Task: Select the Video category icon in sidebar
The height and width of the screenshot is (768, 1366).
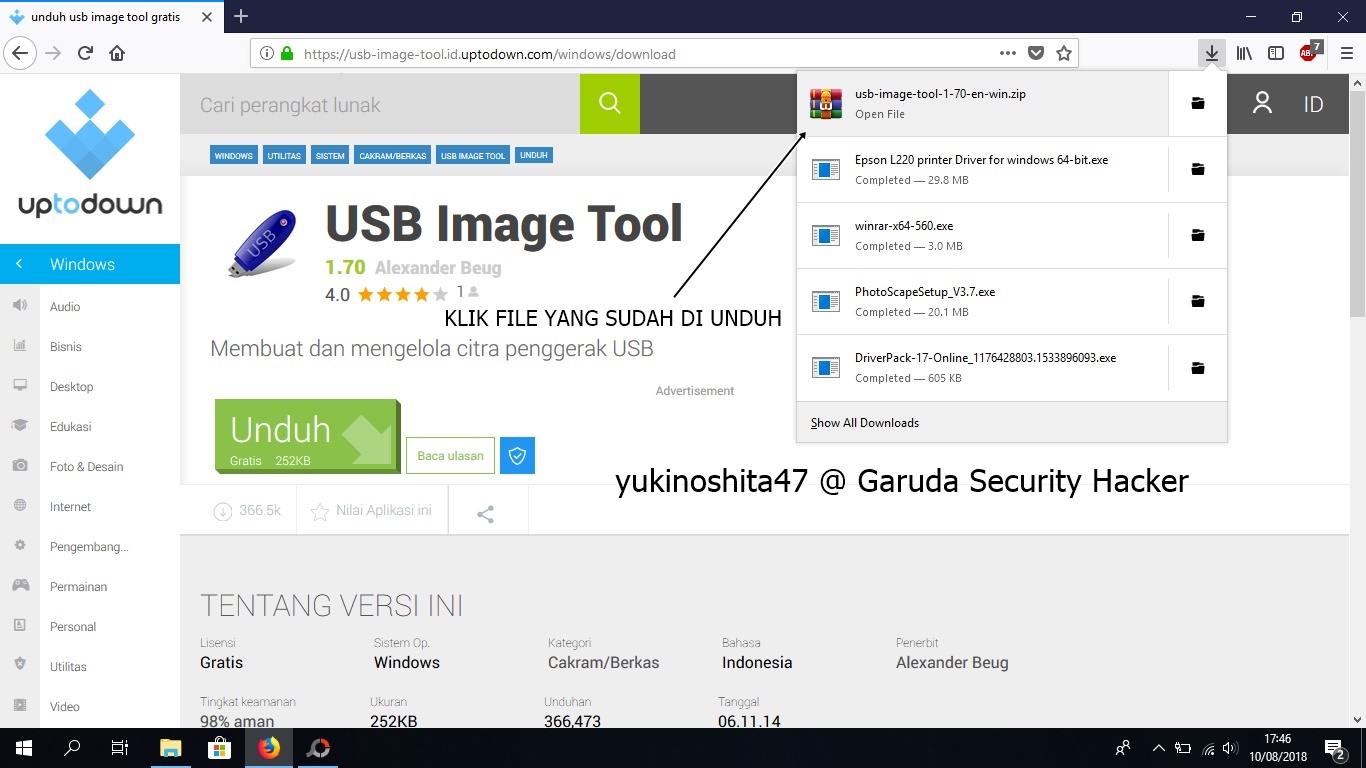Action: [22, 706]
